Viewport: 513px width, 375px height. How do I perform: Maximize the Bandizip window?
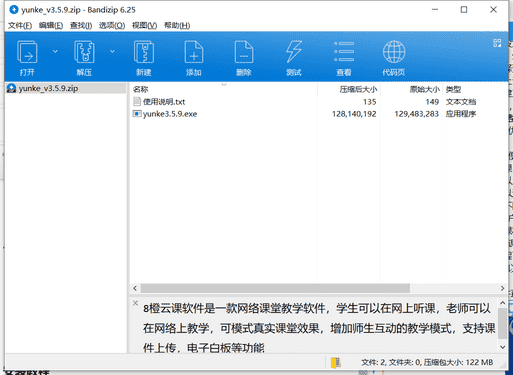pyautogui.click(x=464, y=10)
